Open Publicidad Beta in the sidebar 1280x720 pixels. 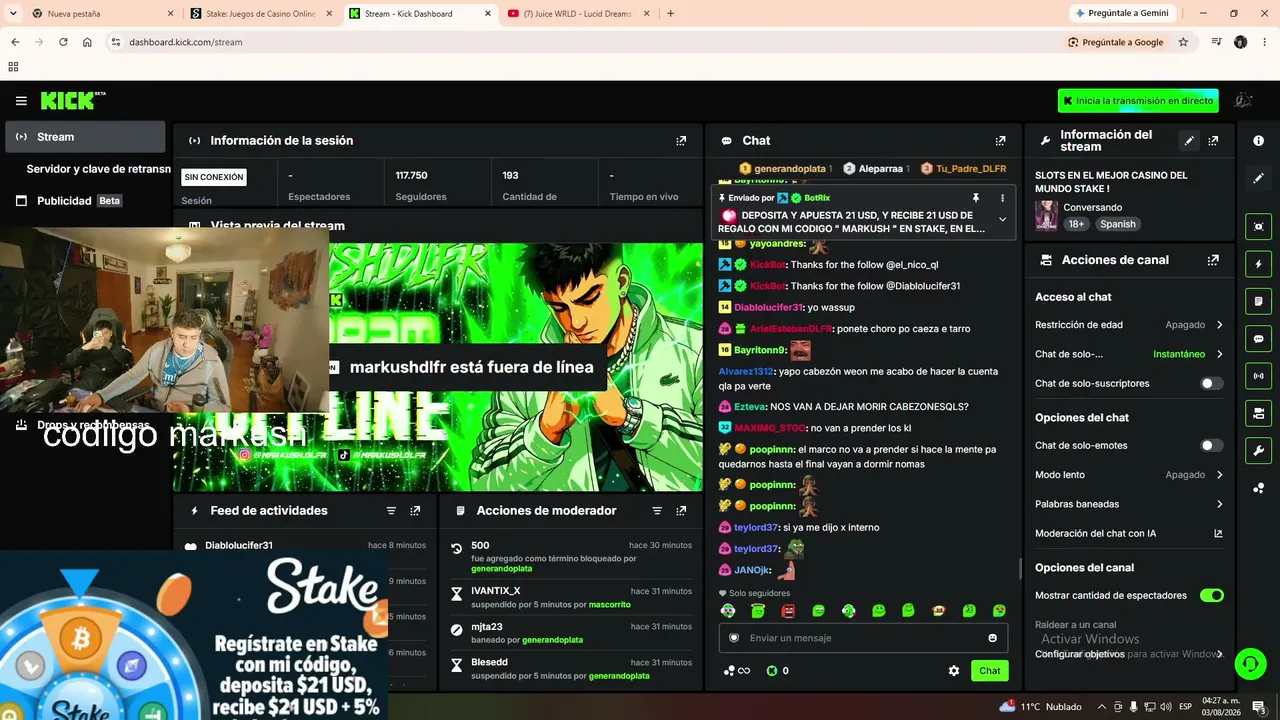point(85,201)
